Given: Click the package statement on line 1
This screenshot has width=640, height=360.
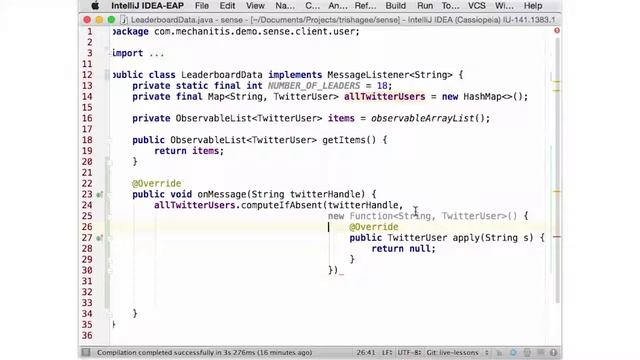Looking at the screenshot, I should coord(236,31).
